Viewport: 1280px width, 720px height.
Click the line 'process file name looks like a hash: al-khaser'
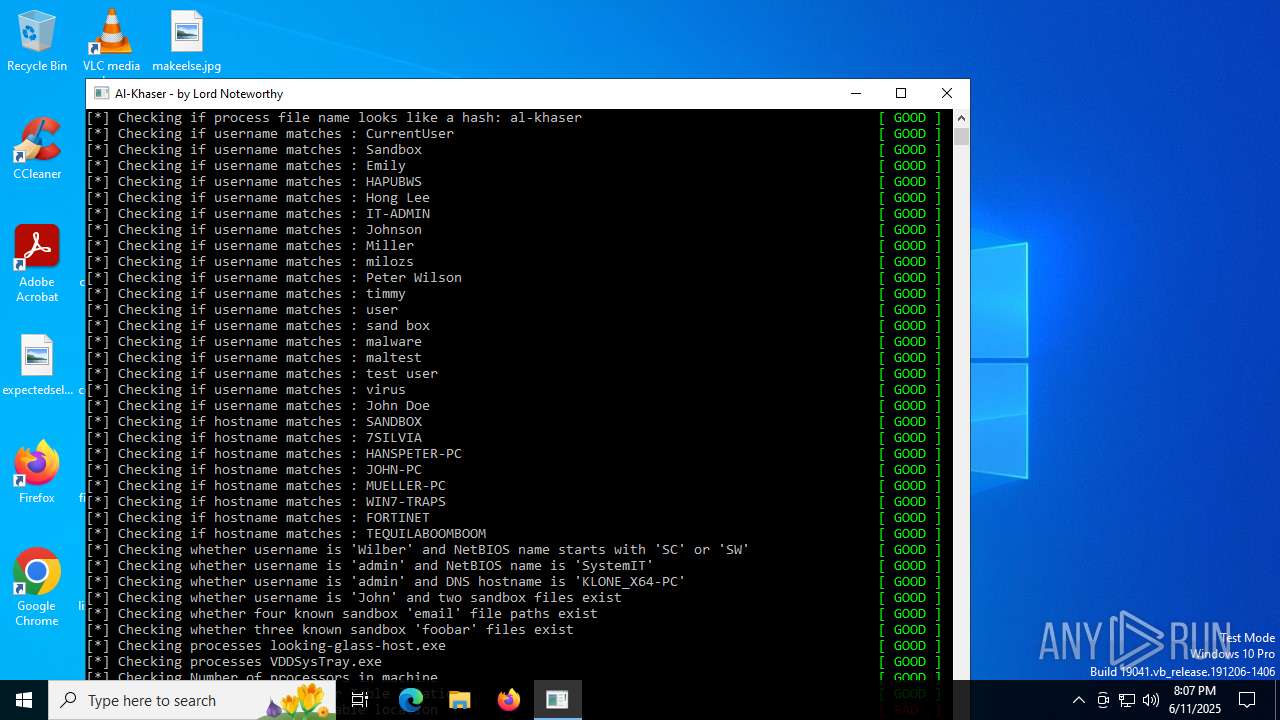tap(334, 118)
